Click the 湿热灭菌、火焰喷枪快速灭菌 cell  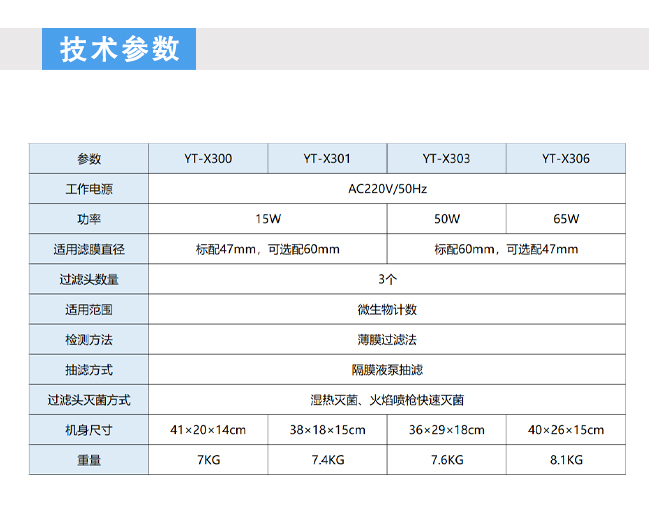[387, 399]
